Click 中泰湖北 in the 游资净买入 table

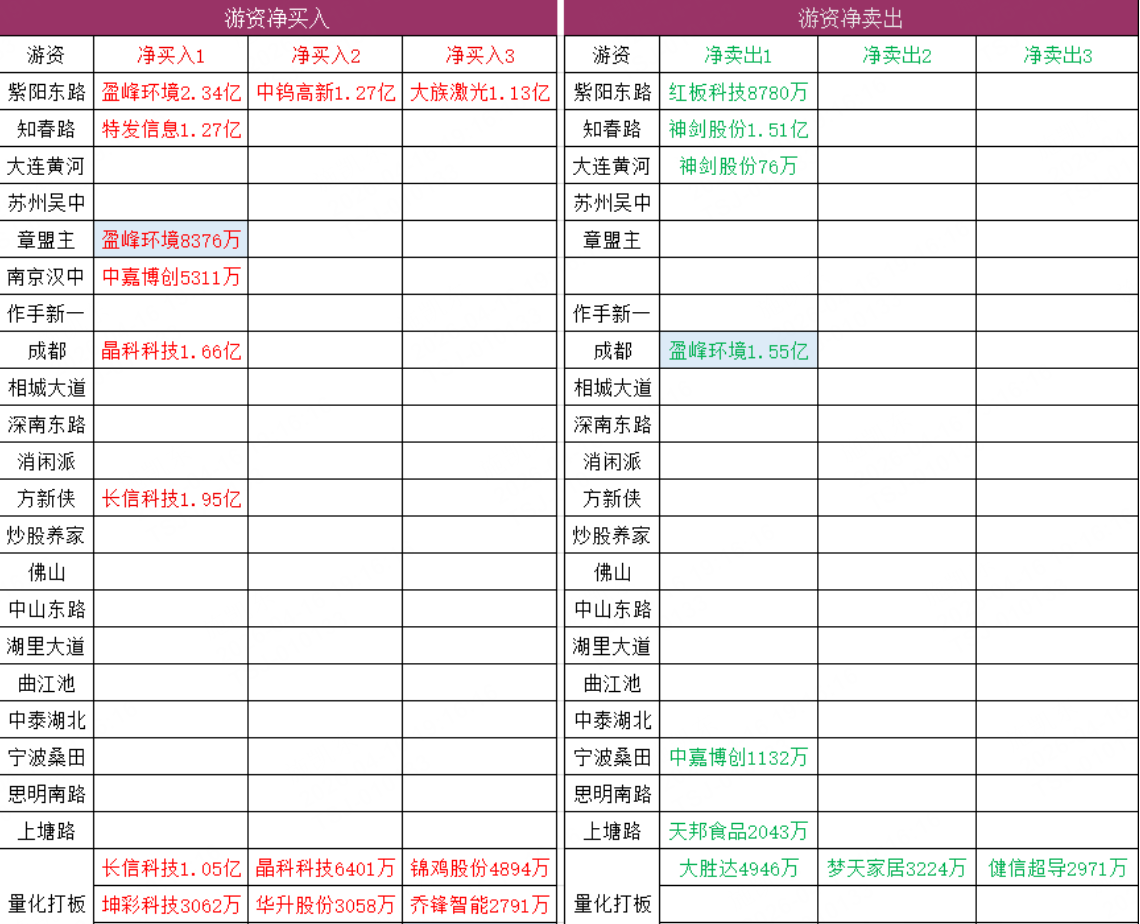(x=47, y=720)
